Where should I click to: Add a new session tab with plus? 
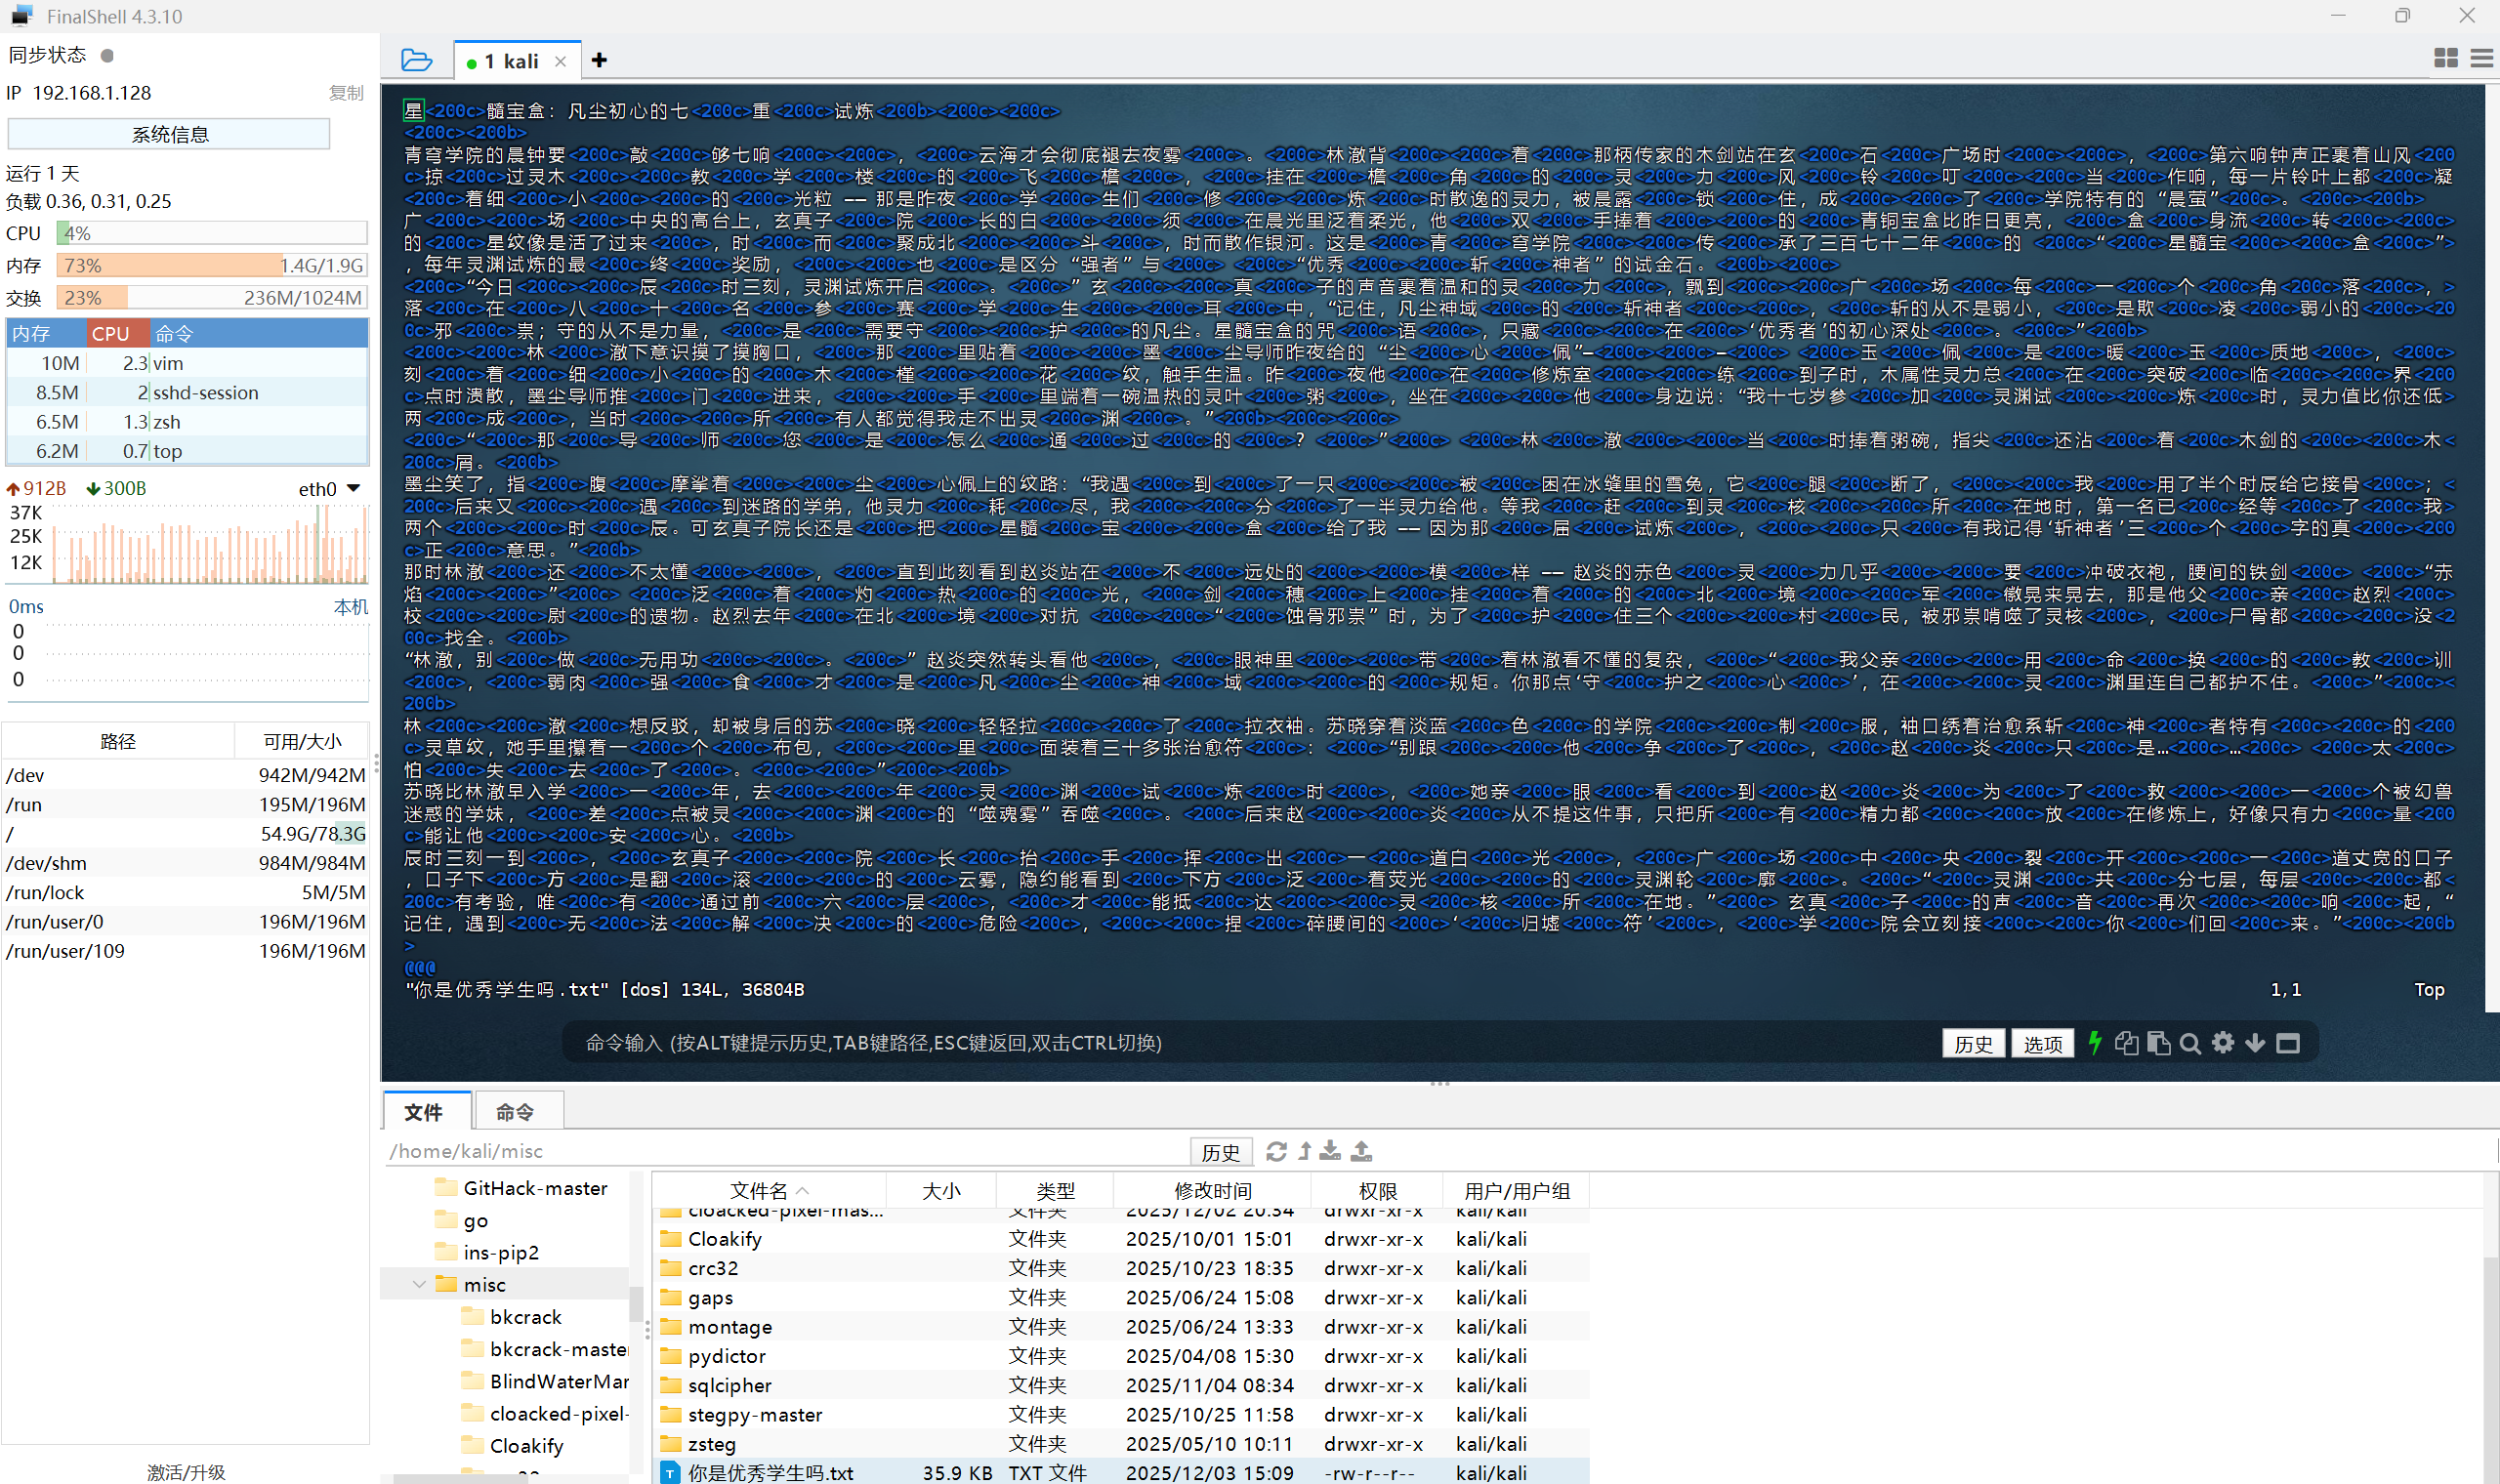click(x=599, y=60)
